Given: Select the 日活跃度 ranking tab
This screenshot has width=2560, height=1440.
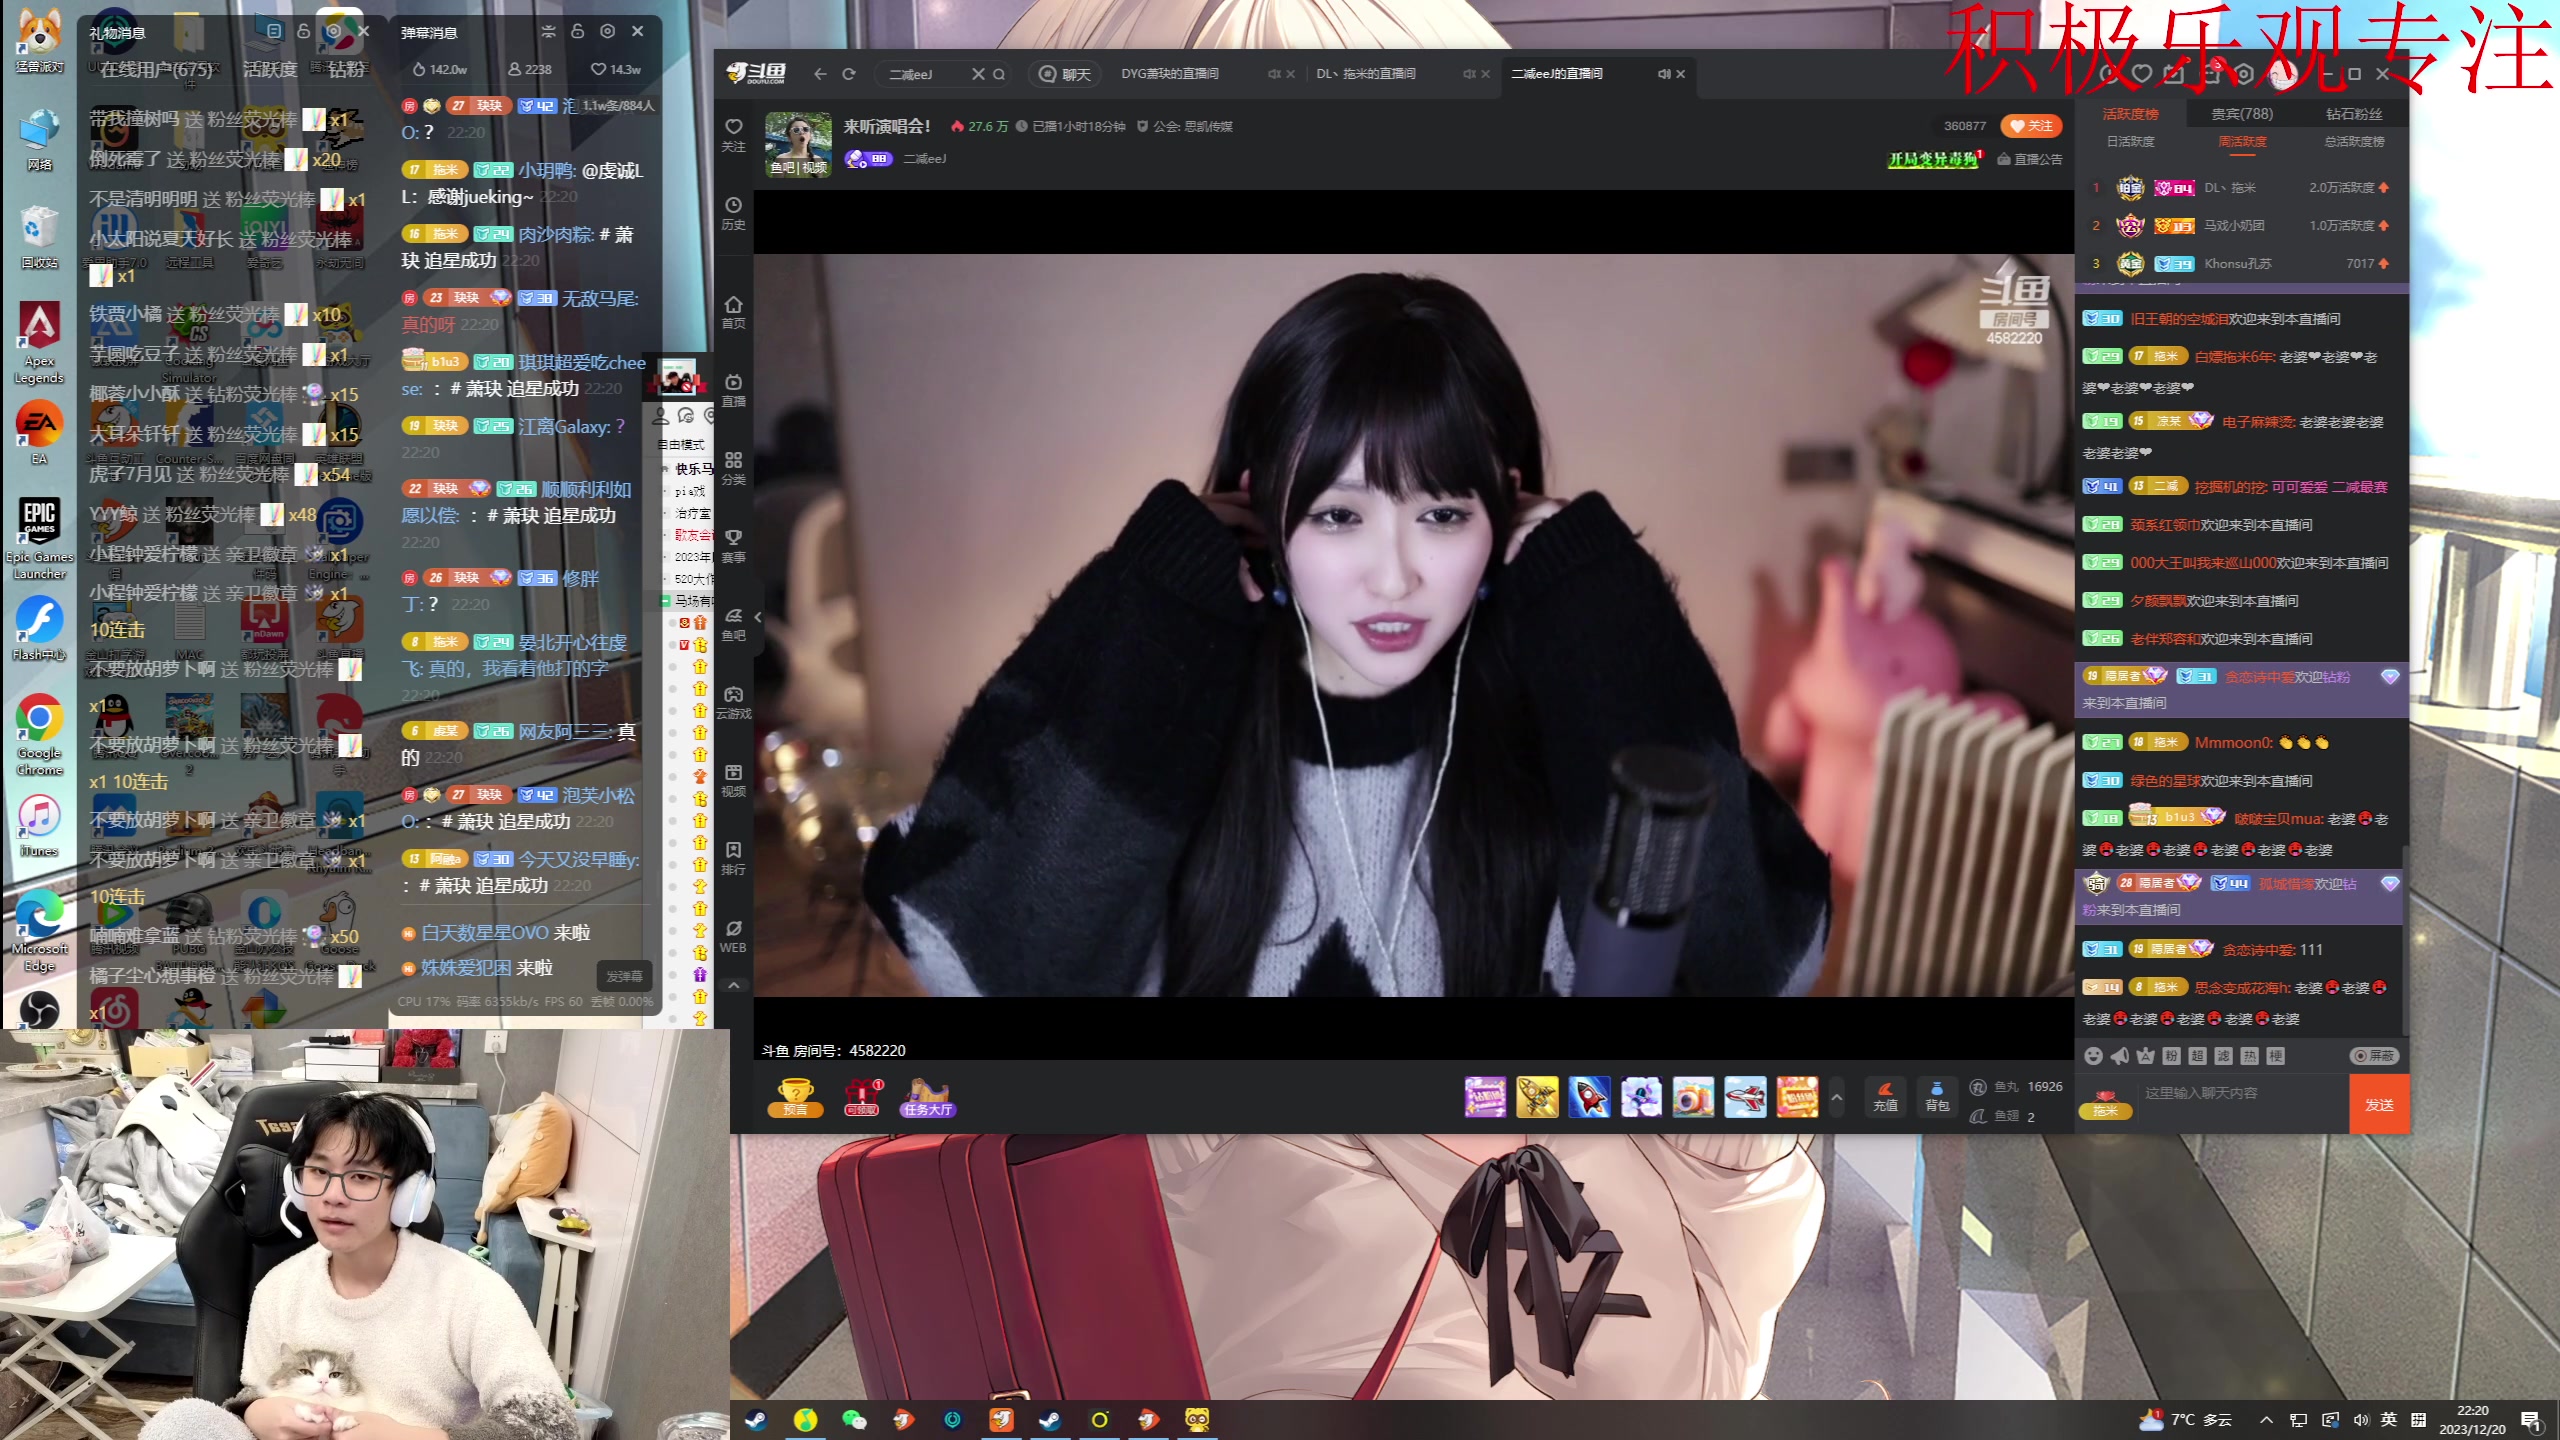Looking at the screenshot, I should (x=2130, y=141).
